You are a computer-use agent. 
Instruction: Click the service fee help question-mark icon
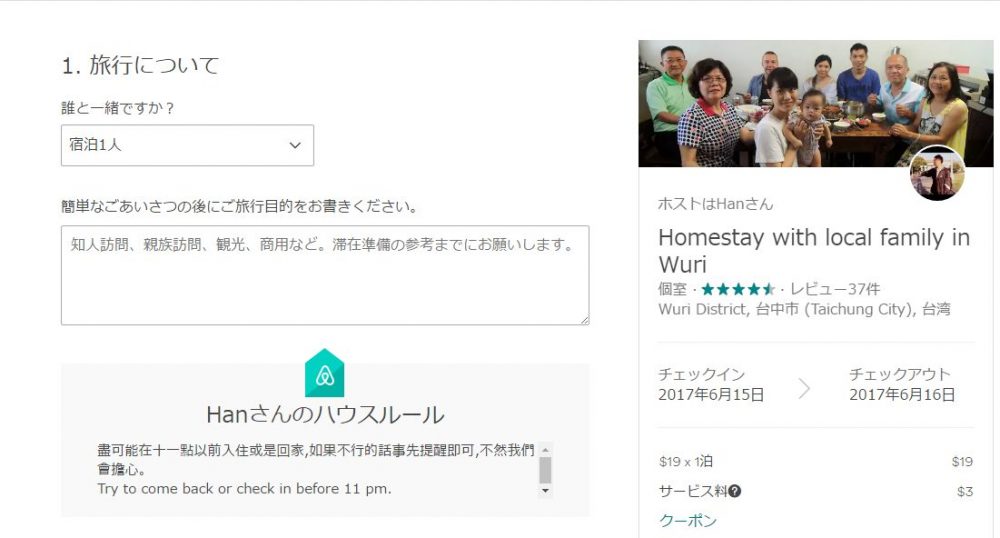[735, 491]
